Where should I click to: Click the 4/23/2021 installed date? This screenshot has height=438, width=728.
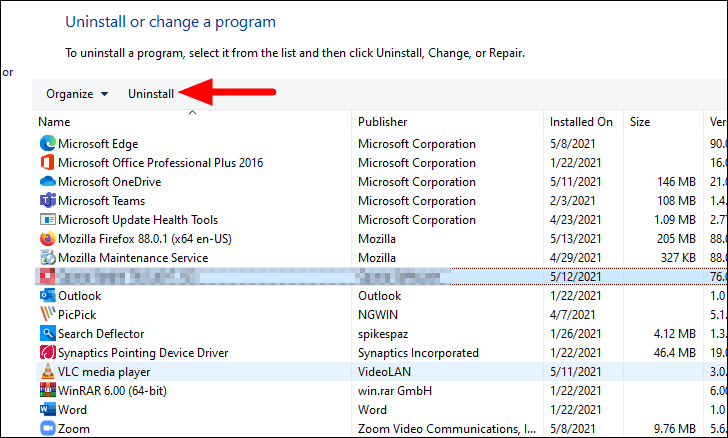tap(575, 220)
